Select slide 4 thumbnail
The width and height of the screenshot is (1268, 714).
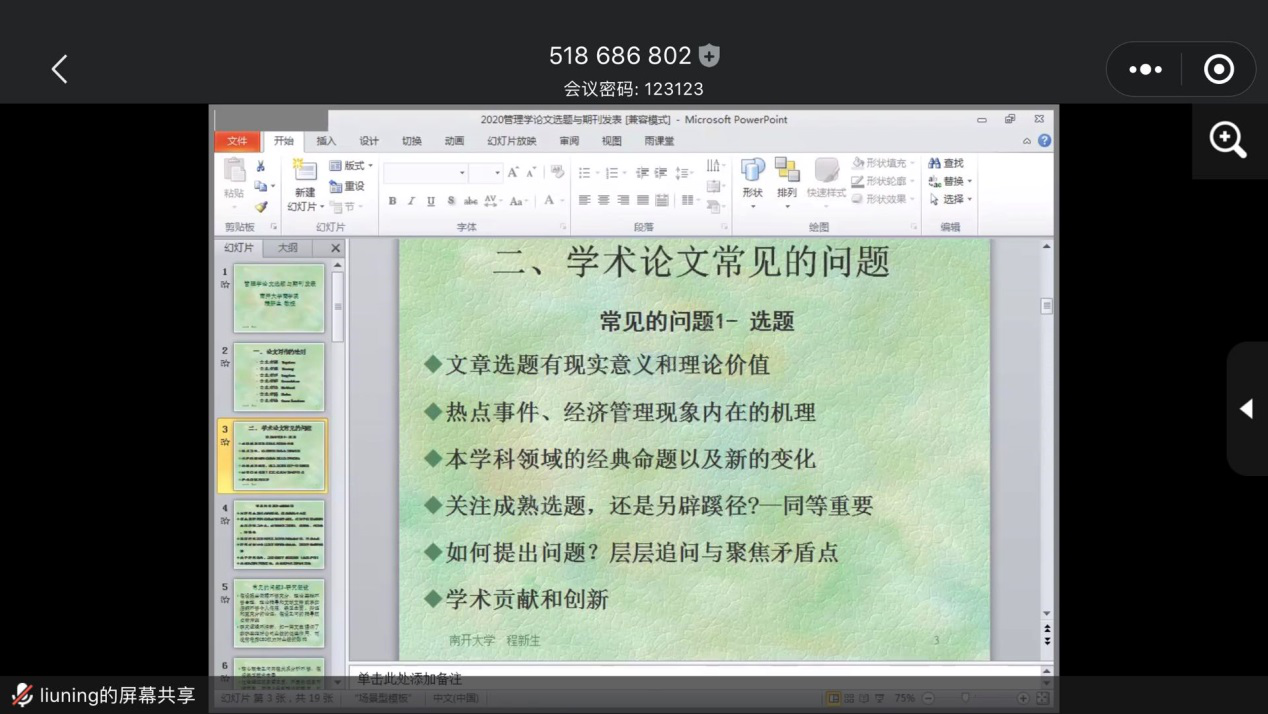coord(279,535)
